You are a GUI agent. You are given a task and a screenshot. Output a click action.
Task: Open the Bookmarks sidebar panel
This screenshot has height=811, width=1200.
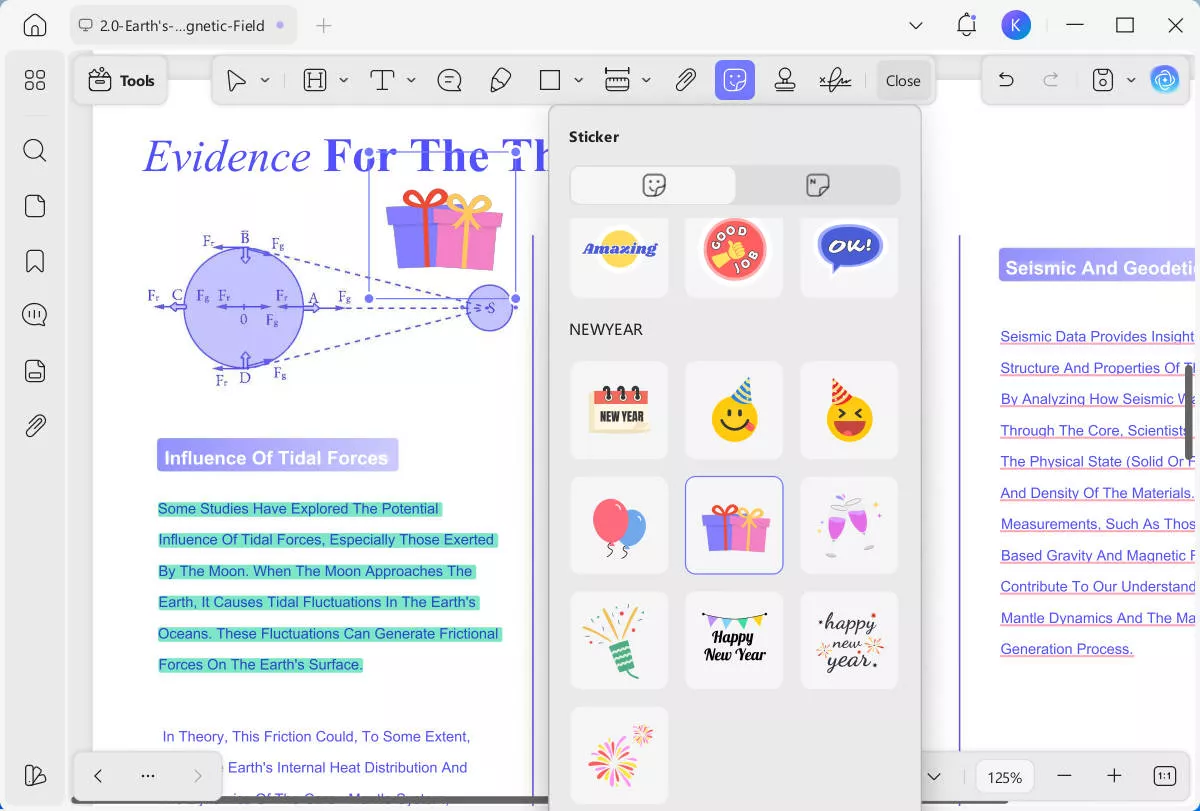tap(34, 260)
